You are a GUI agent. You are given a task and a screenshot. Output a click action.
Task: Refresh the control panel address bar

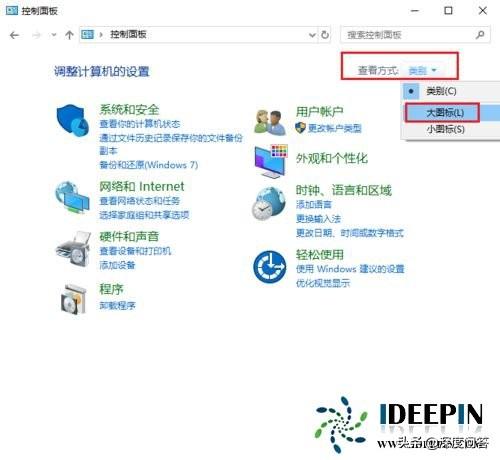325,35
